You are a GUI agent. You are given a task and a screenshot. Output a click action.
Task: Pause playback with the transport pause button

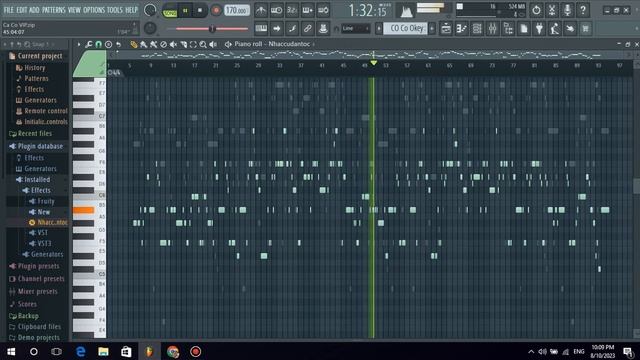(x=185, y=11)
